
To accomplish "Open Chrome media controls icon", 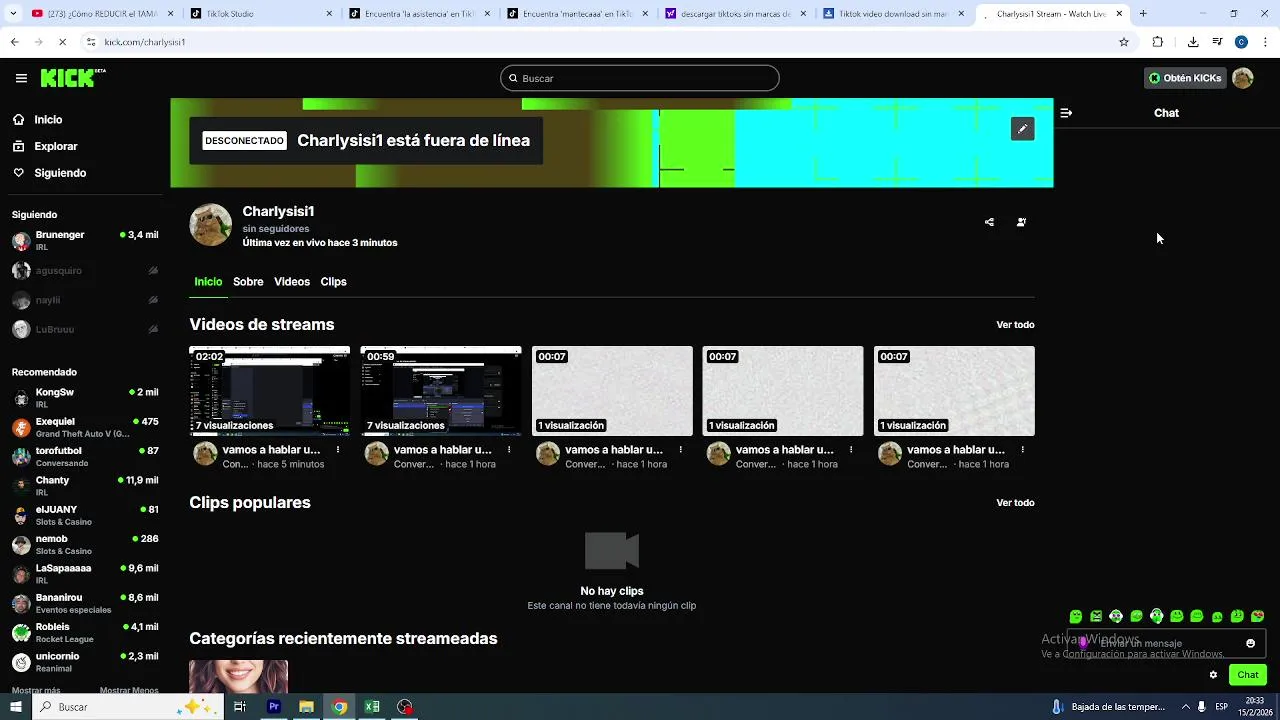I will (1217, 42).
